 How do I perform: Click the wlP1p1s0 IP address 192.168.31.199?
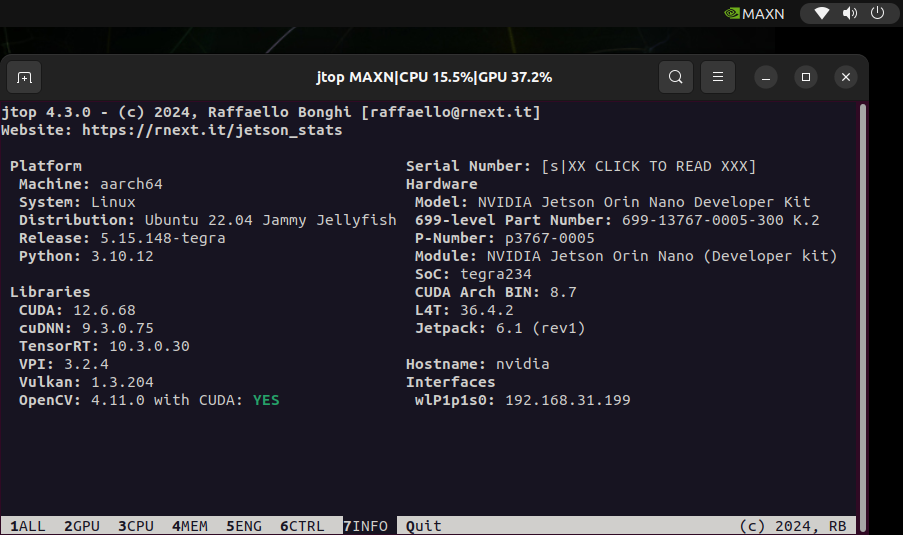pos(567,400)
